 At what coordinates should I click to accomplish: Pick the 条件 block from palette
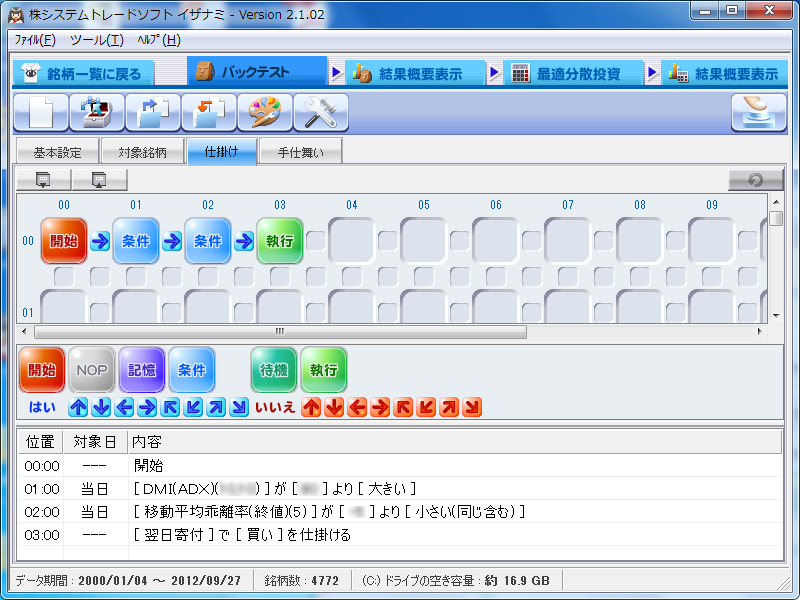192,370
